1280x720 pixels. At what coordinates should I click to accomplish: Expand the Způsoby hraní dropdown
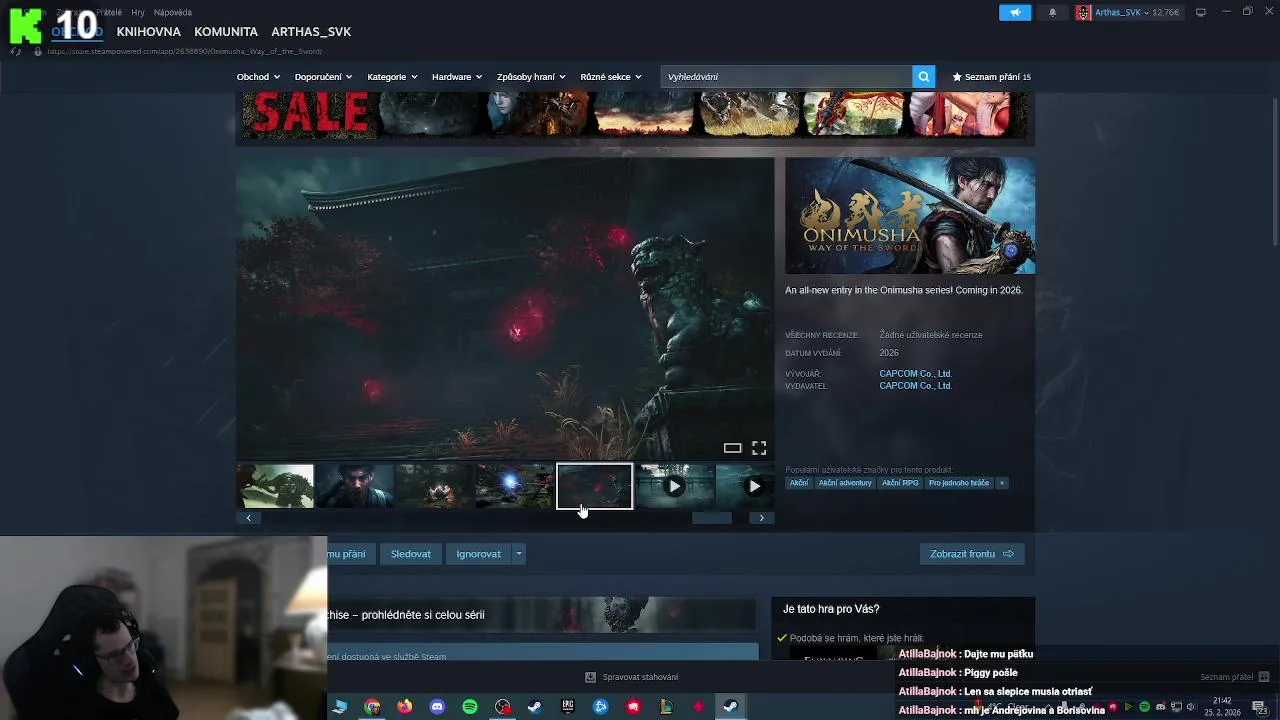coord(531,77)
